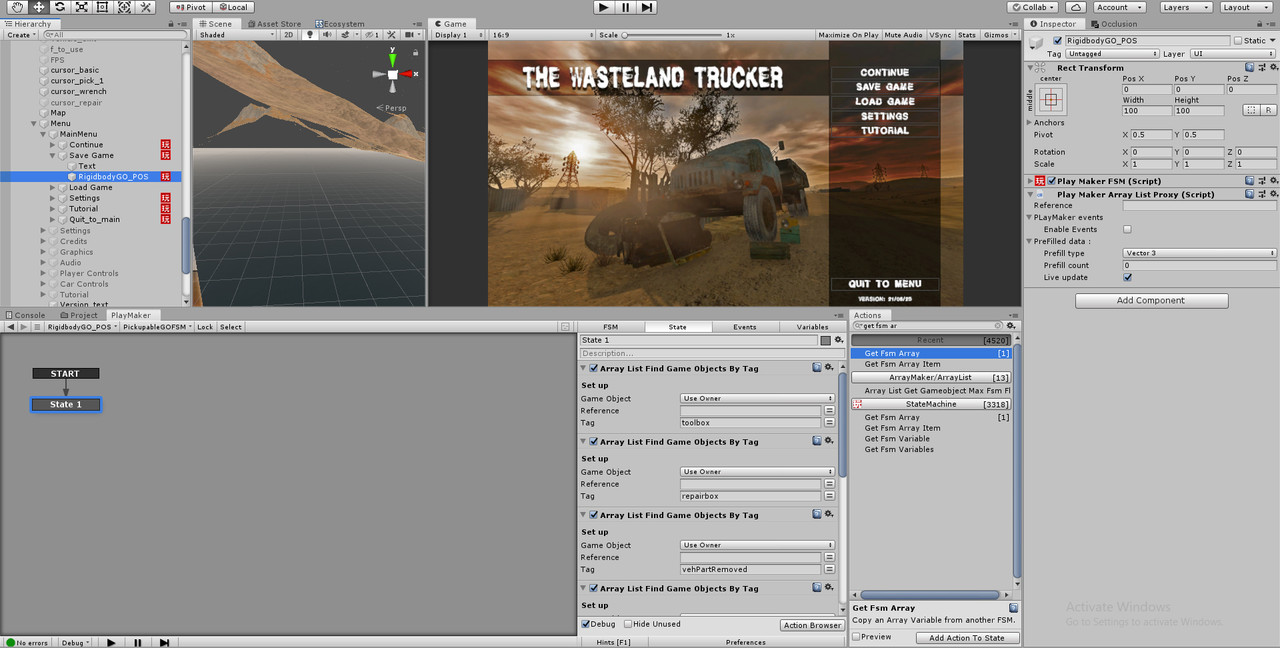Select the combined Transform tool
This screenshot has height=648, width=1280.
(124, 7)
